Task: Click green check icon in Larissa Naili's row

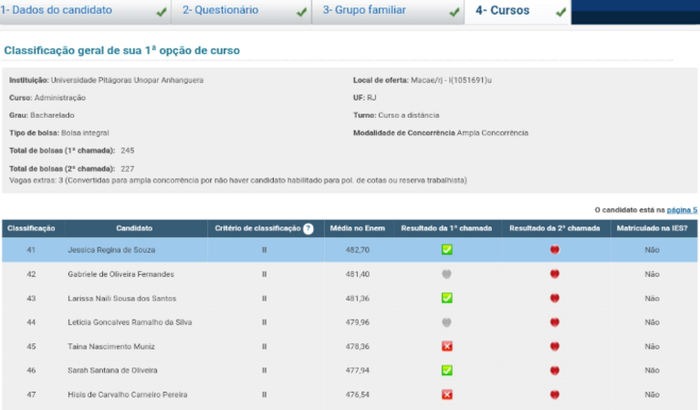Action: 447,297
